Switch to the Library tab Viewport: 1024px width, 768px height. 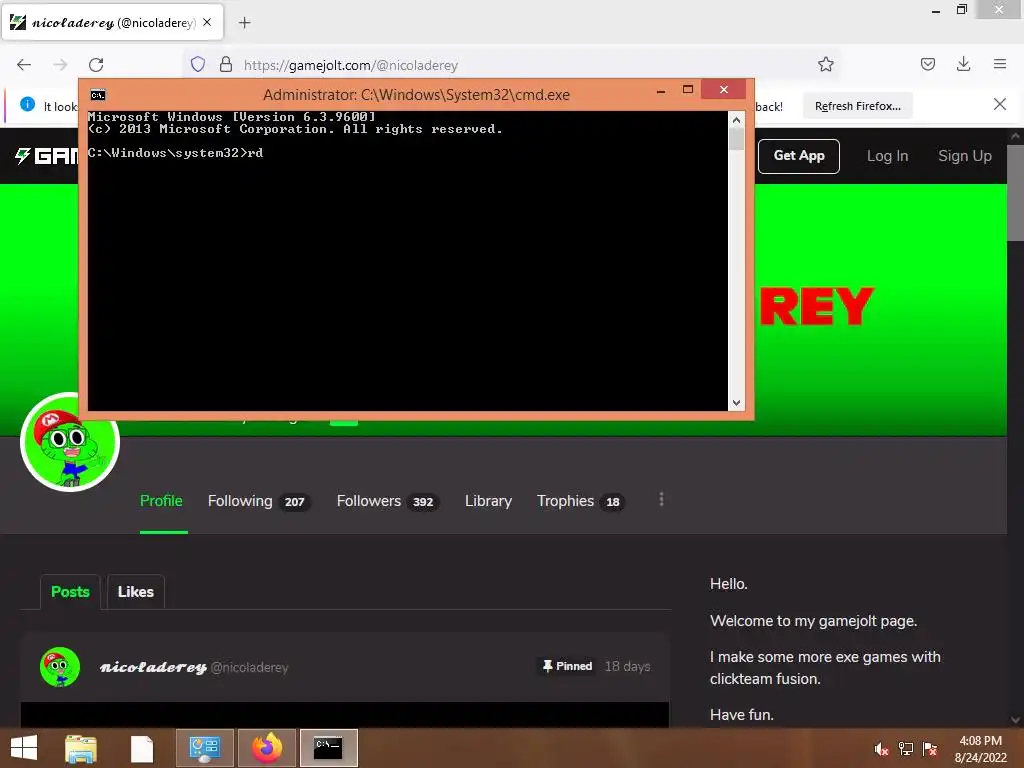(x=488, y=501)
